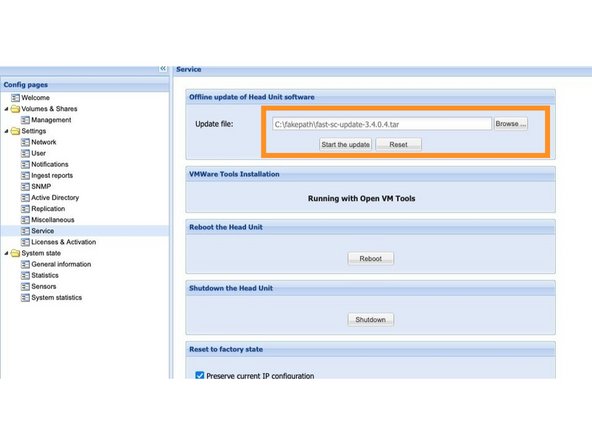Viewport: 592px width, 444px height.
Task: Open Ingest reports settings
Action: [52, 176]
